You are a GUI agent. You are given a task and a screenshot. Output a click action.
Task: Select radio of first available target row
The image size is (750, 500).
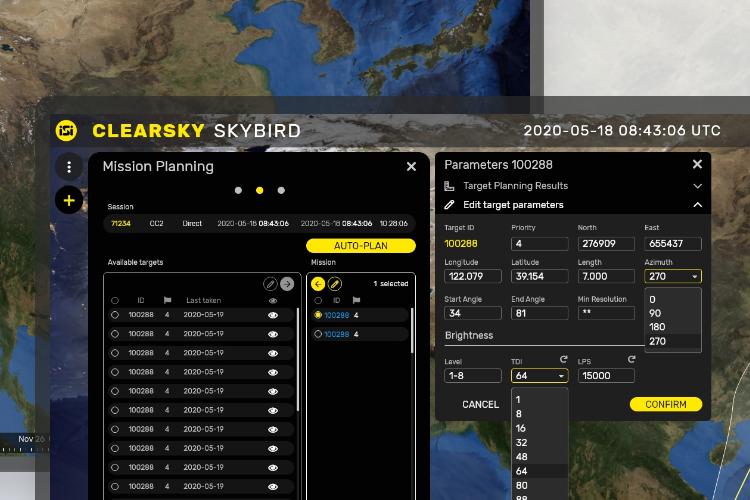115,315
